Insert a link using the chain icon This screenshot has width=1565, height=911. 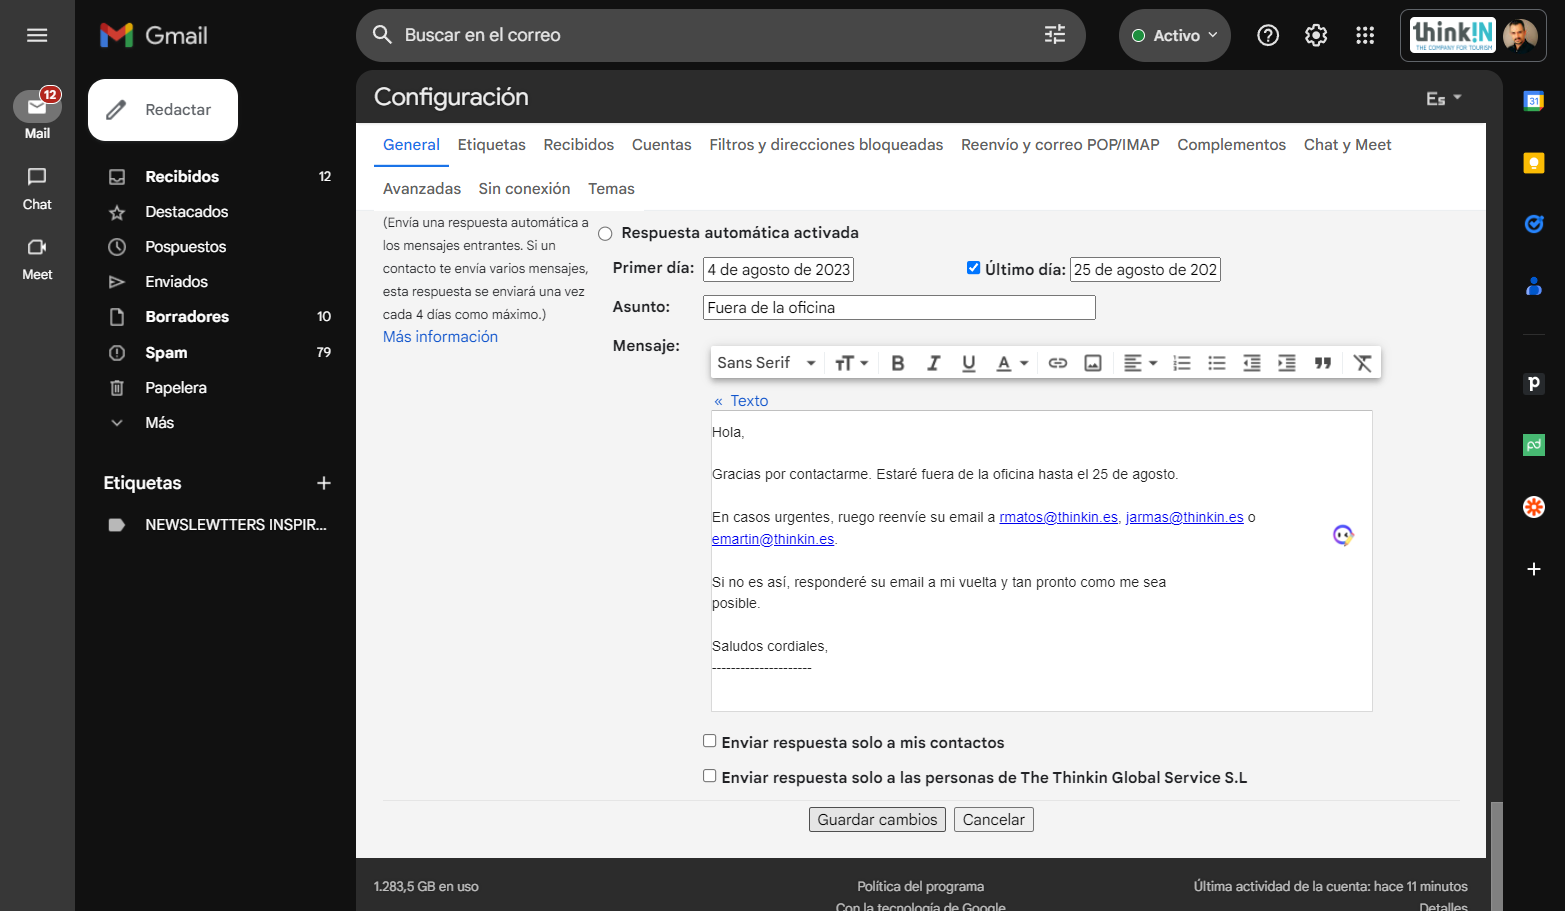pos(1058,363)
